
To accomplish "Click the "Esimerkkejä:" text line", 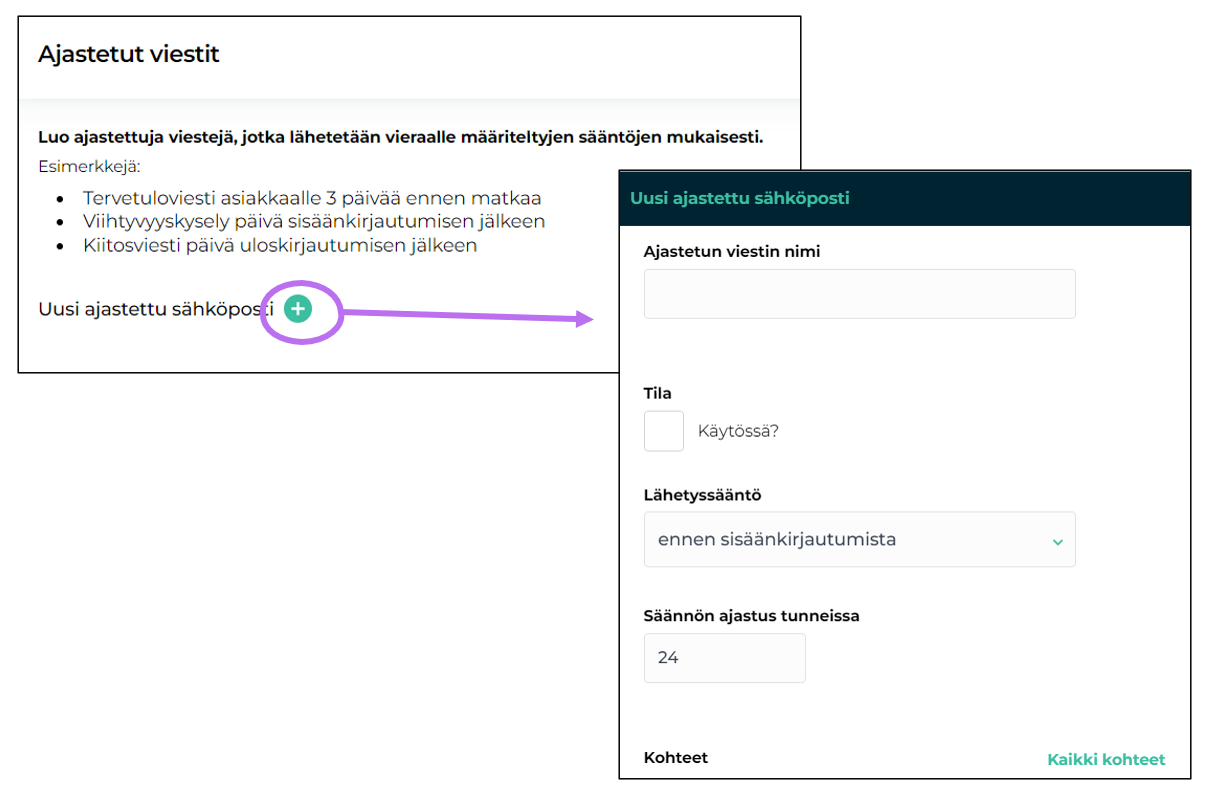I will coord(89,167).
